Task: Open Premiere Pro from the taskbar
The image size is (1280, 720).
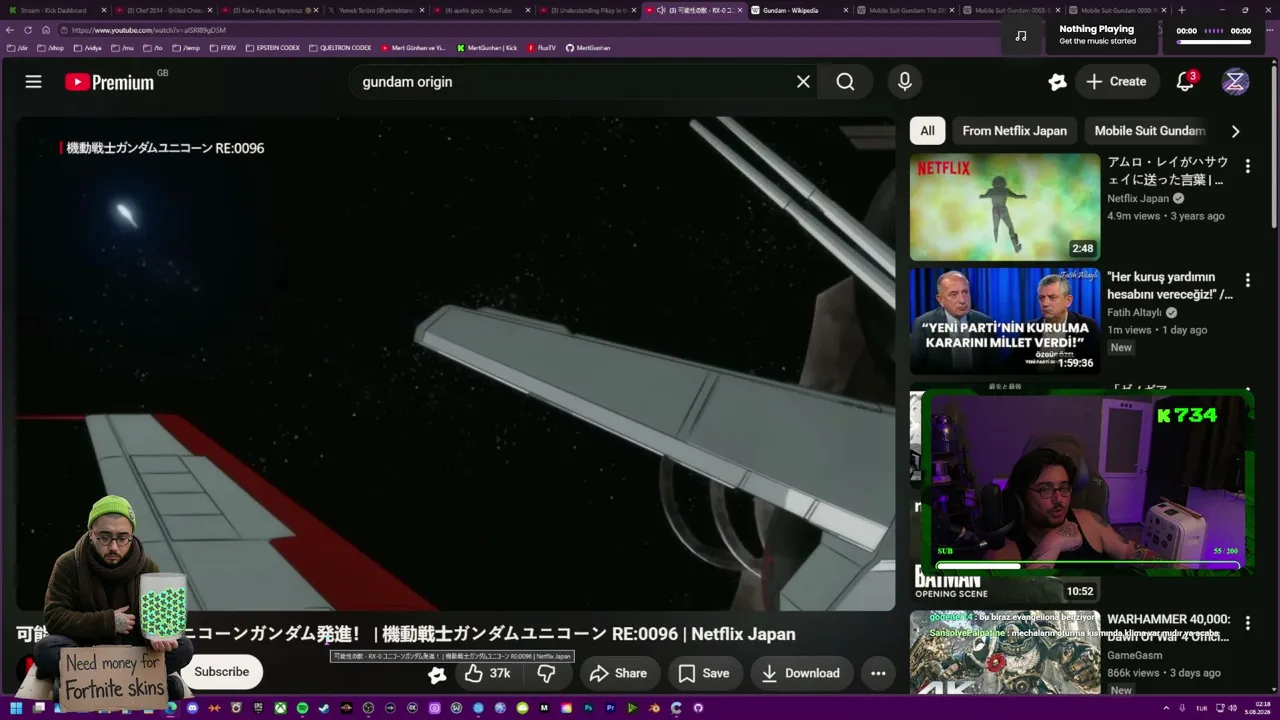Action: (x=610, y=708)
